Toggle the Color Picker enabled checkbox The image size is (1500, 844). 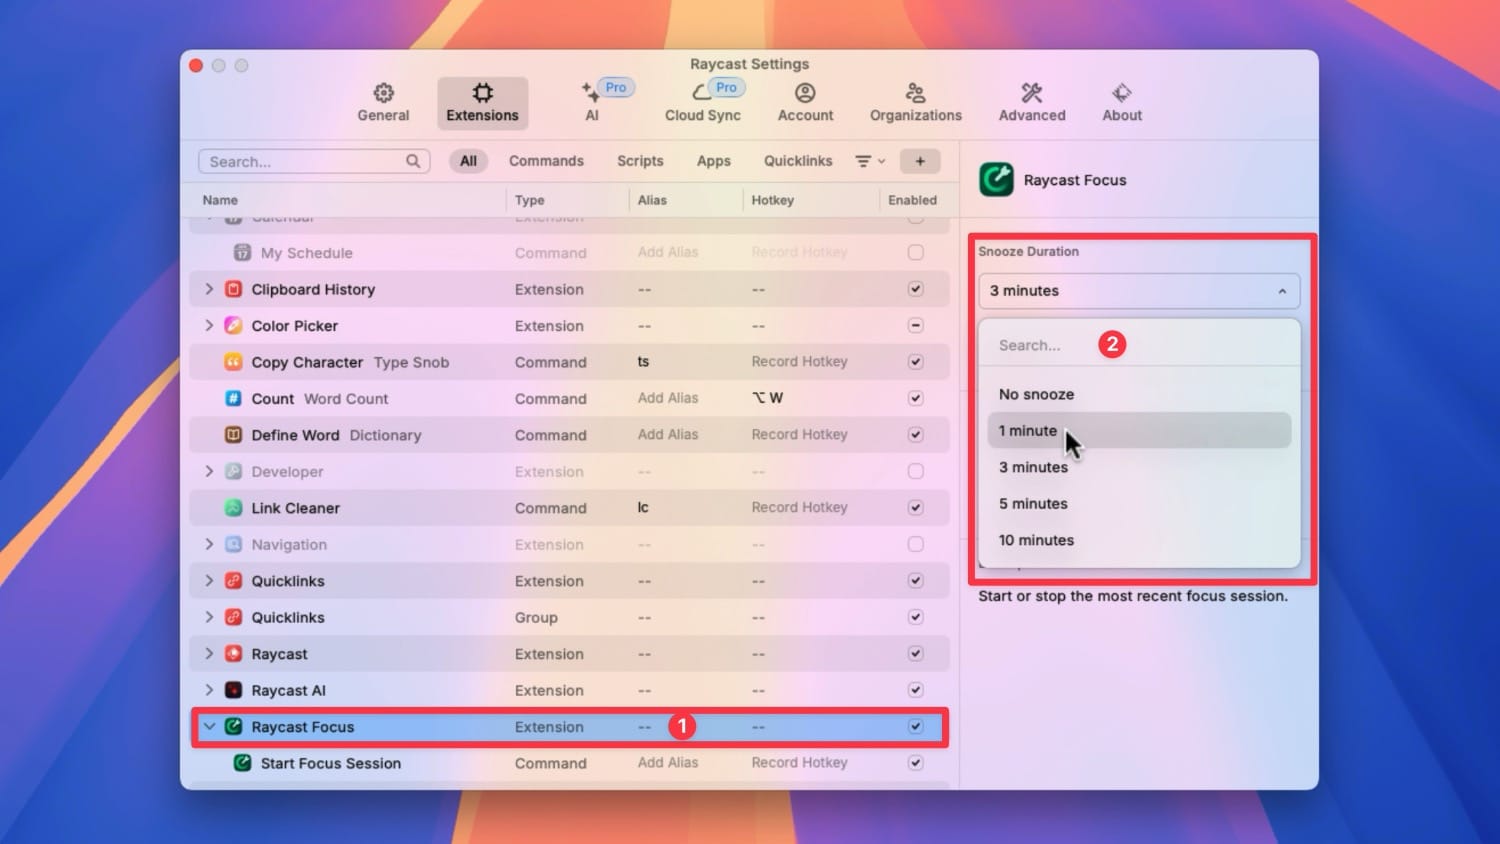click(915, 326)
